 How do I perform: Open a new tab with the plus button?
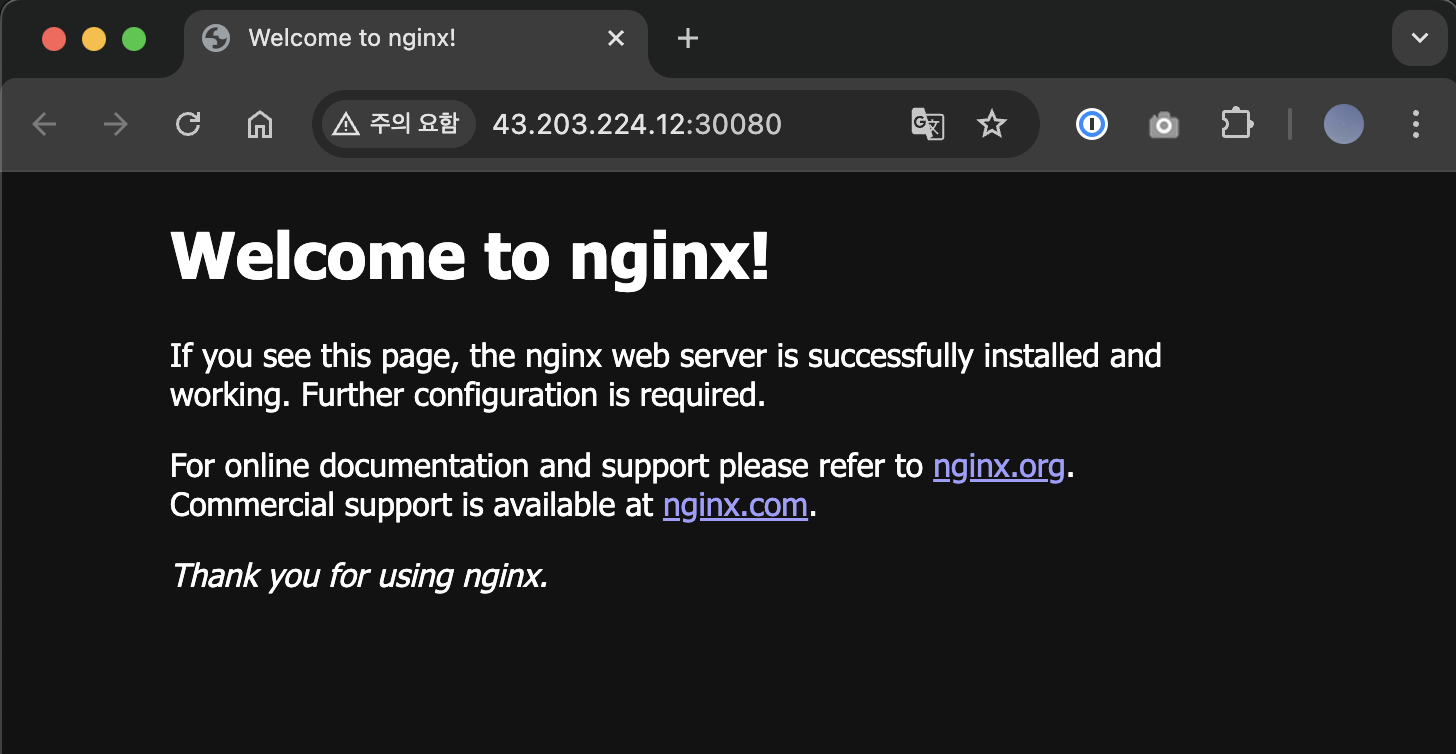point(687,38)
